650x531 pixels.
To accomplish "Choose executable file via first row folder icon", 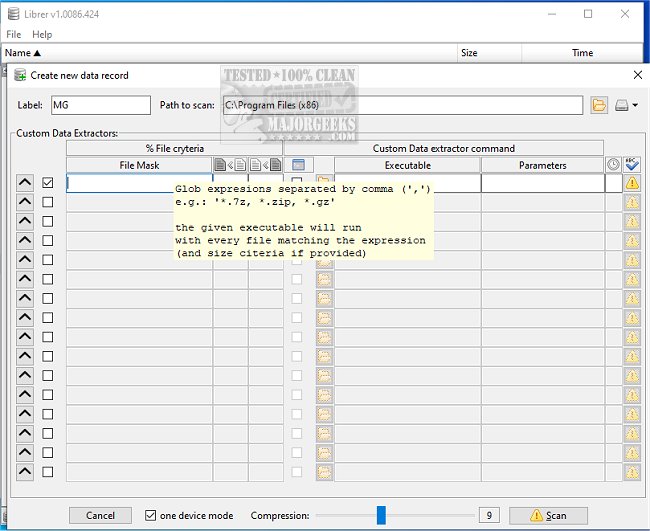I will coord(324,183).
